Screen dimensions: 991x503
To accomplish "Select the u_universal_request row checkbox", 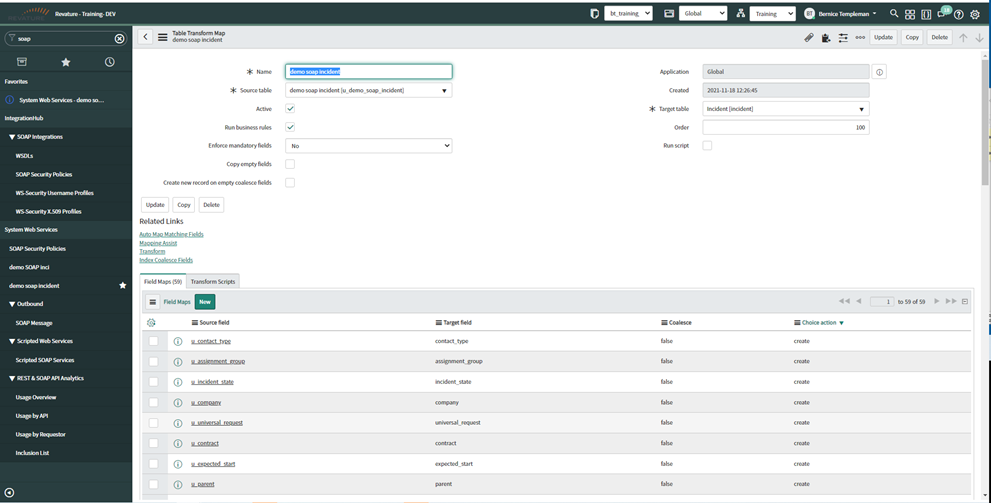I will pos(154,423).
